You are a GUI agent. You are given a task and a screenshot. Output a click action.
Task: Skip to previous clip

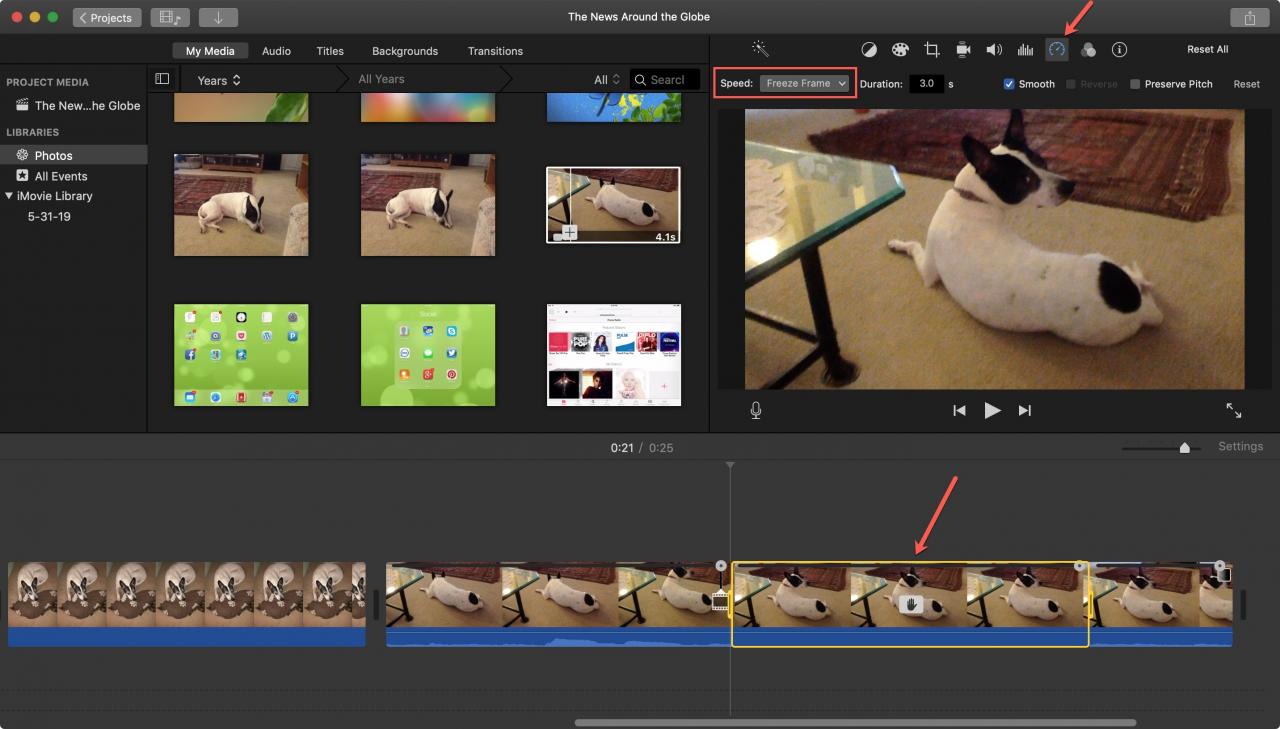[959, 410]
